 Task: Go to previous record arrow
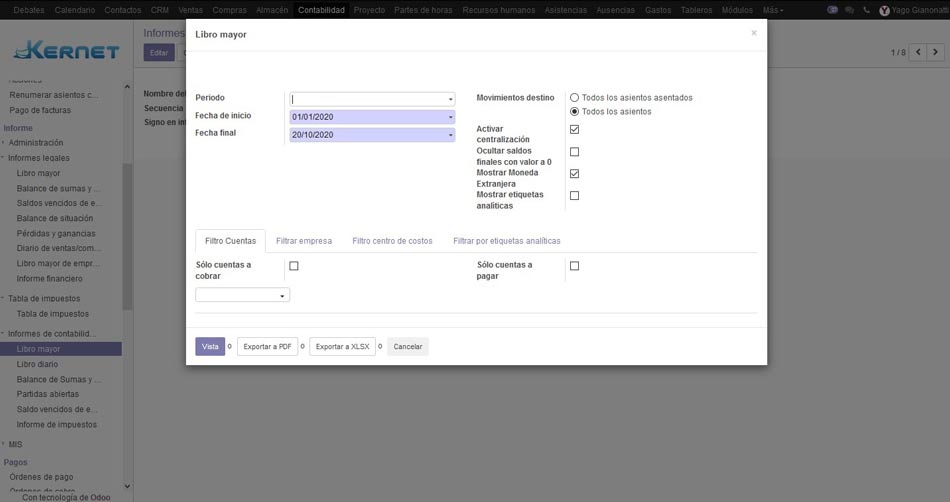pos(919,52)
